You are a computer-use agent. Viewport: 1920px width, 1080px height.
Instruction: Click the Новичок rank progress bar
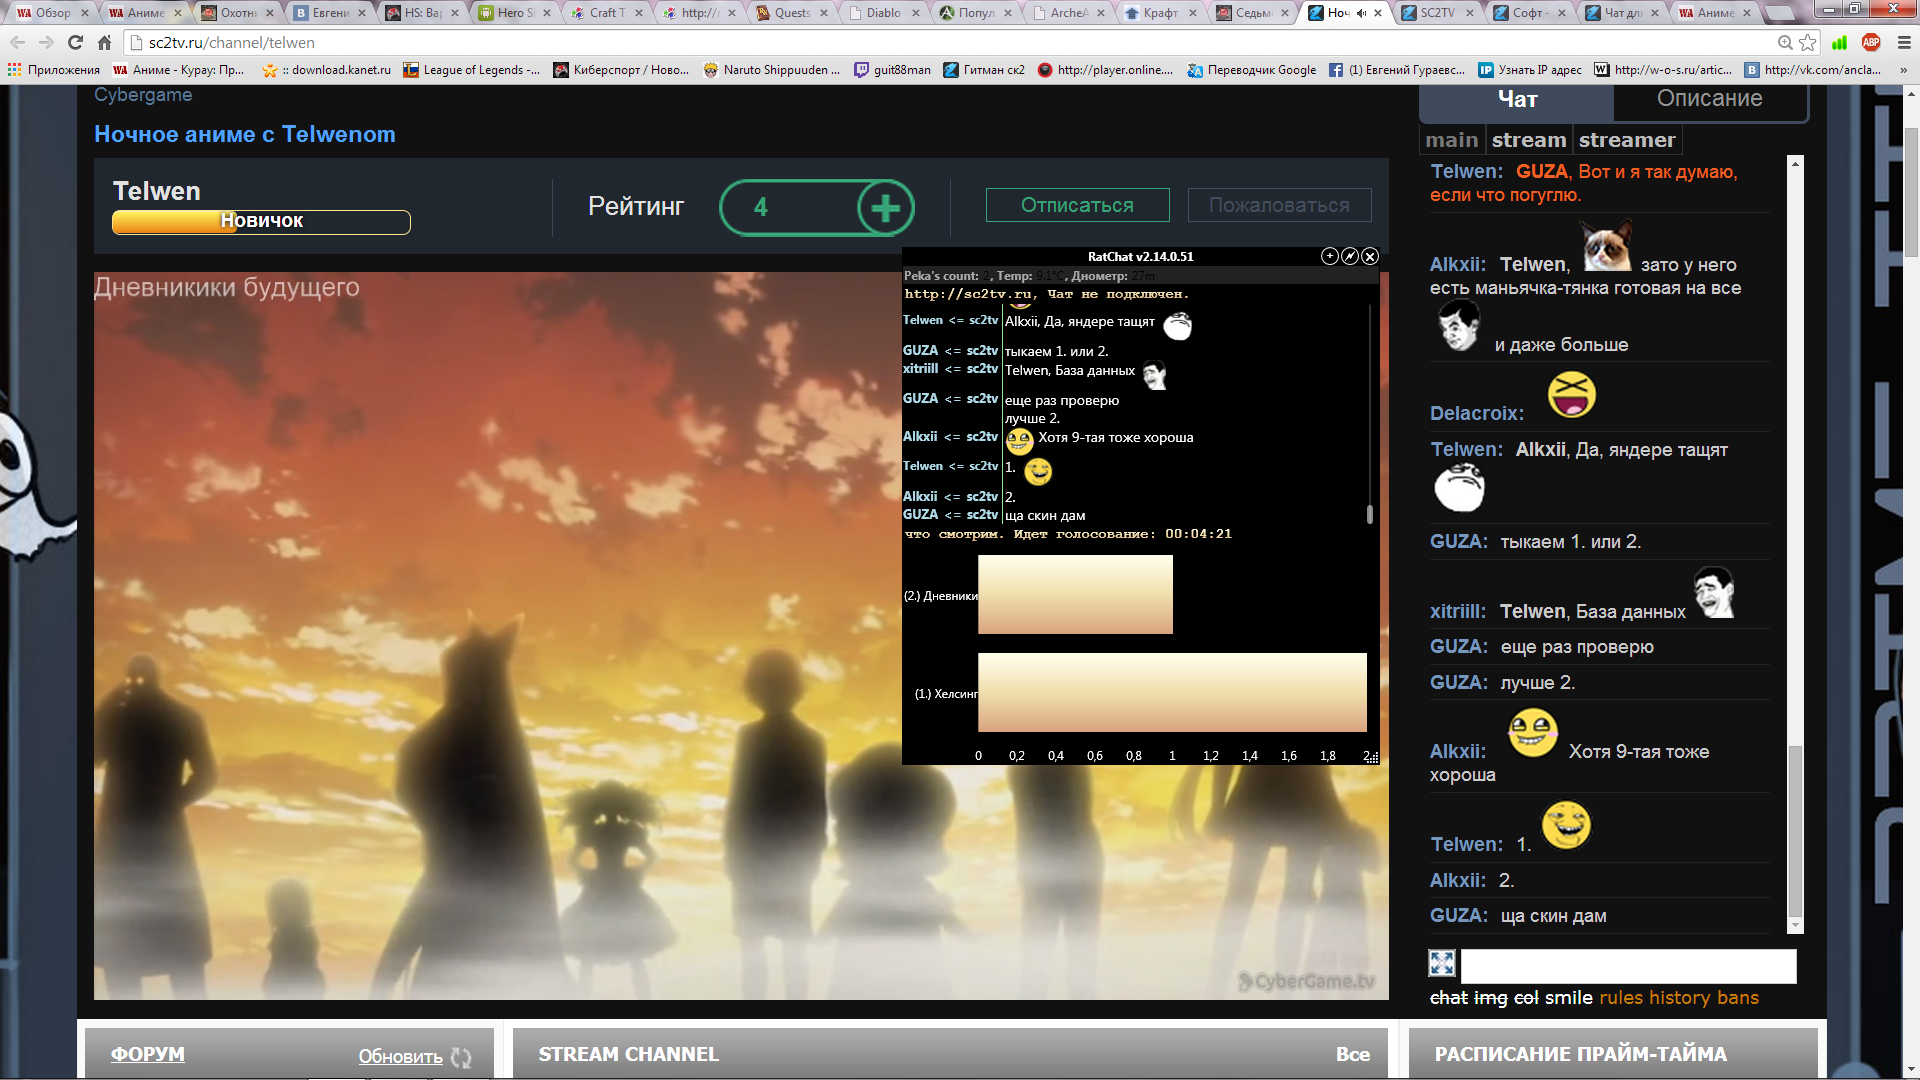pos(261,221)
